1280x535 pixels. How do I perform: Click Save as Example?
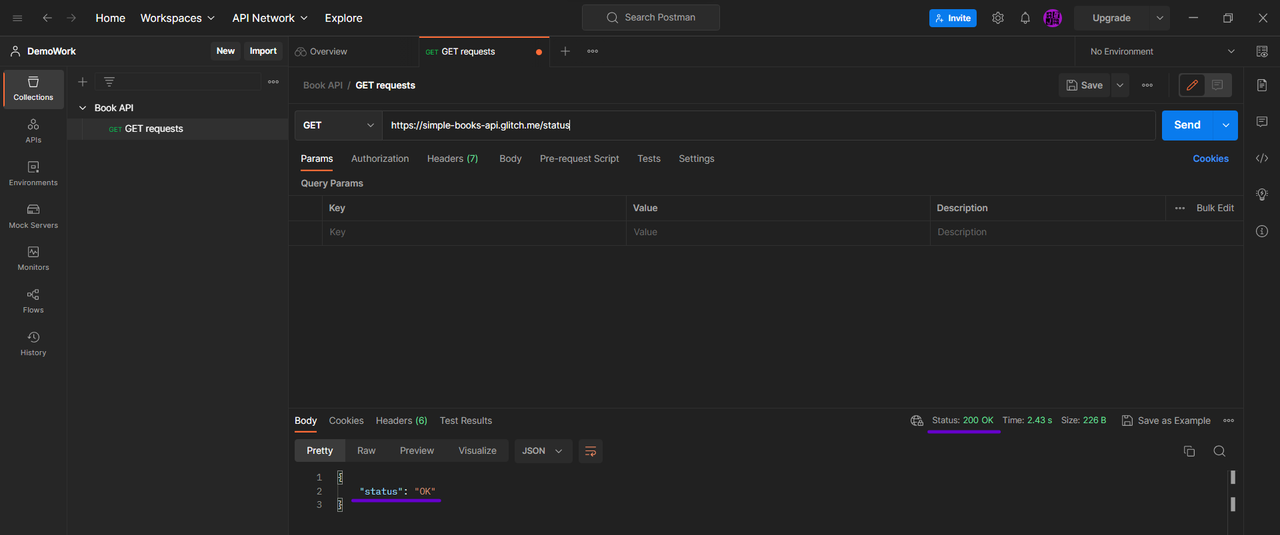[1166, 421]
